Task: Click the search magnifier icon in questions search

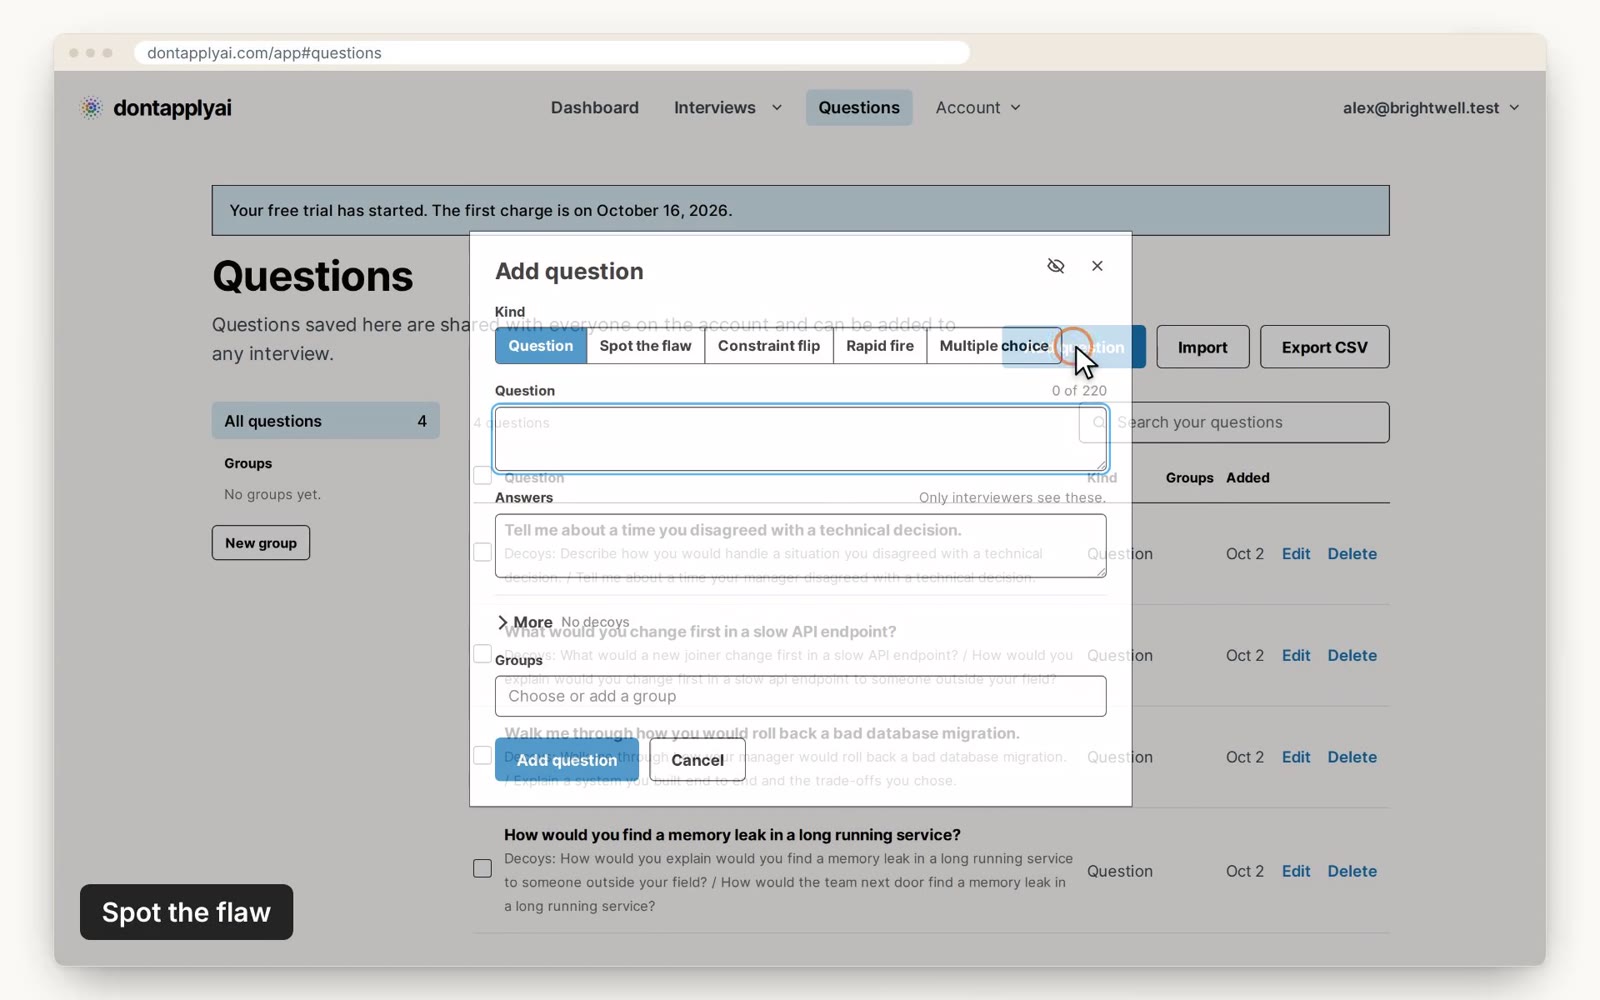Action: (1098, 423)
